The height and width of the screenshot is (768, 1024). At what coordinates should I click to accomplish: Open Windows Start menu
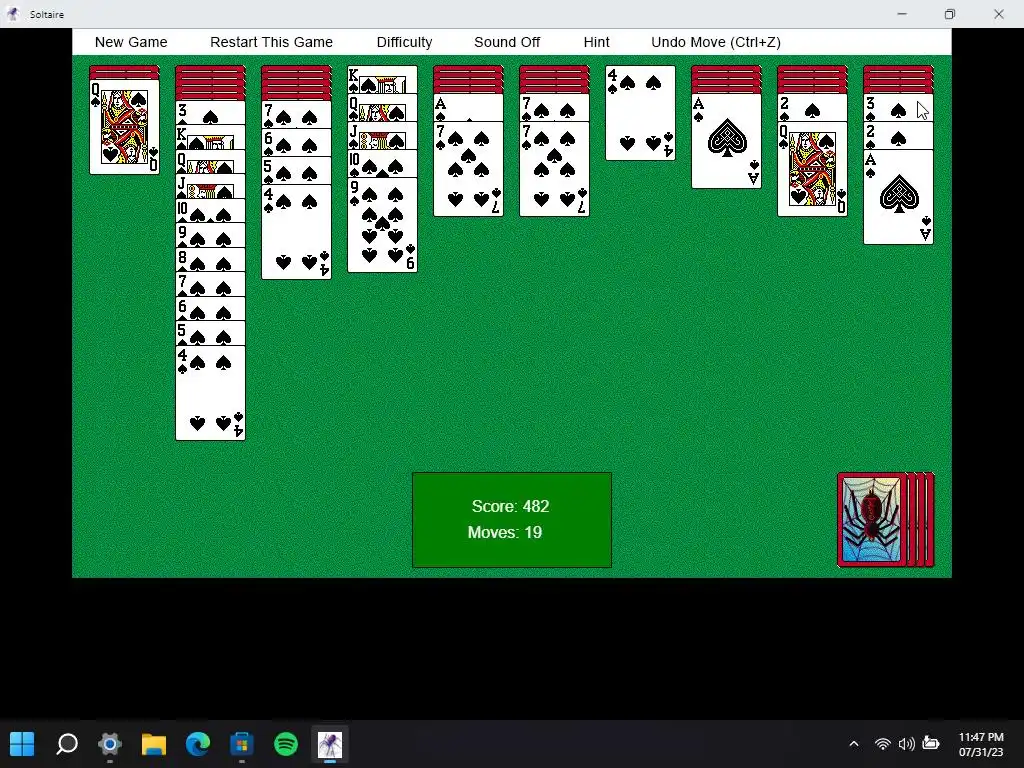(22, 743)
